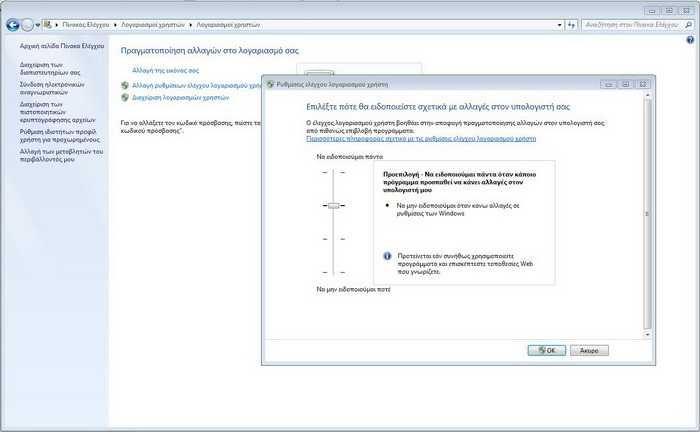Click the Προεπιλογή bold description heading
This screenshot has height=432, width=700.
point(459,182)
